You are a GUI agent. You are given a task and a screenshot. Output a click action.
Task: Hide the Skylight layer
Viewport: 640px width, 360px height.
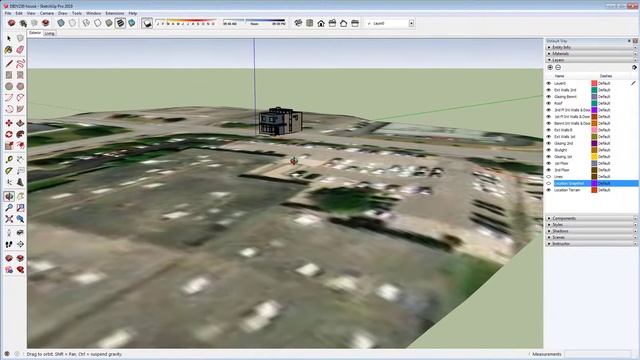tap(549, 150)
